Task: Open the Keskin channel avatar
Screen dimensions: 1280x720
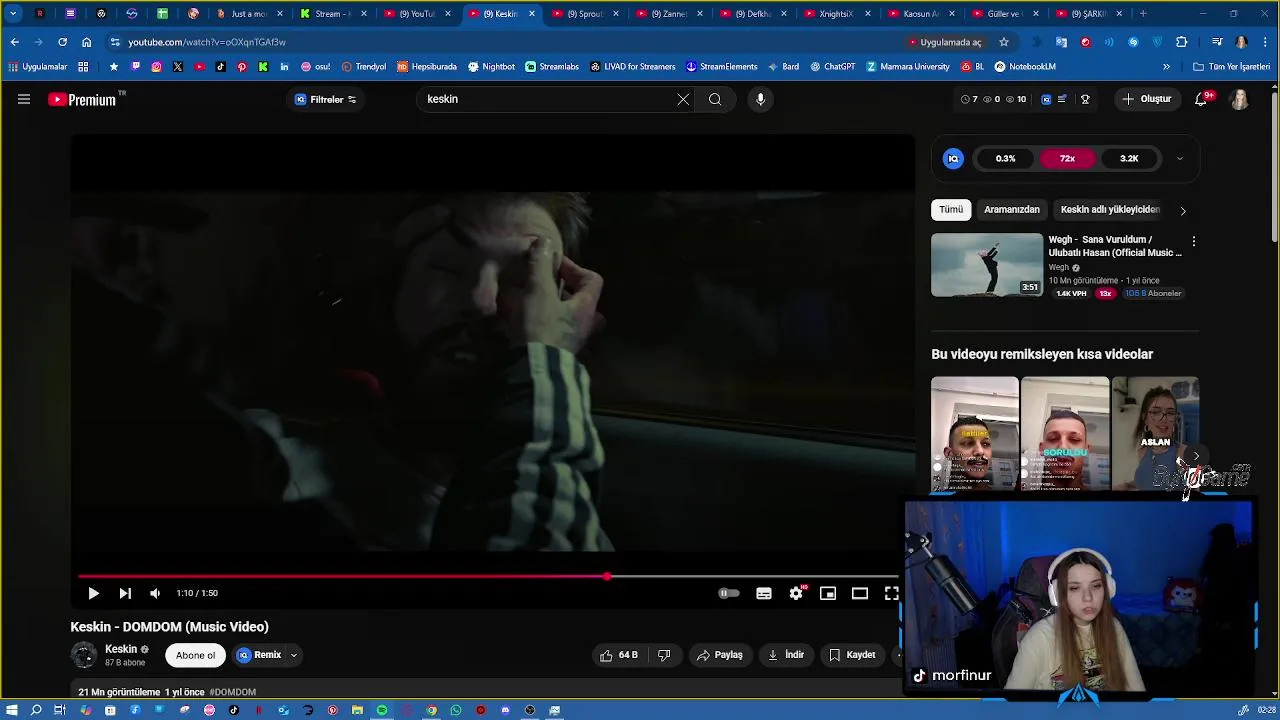Action: [84, 655]
